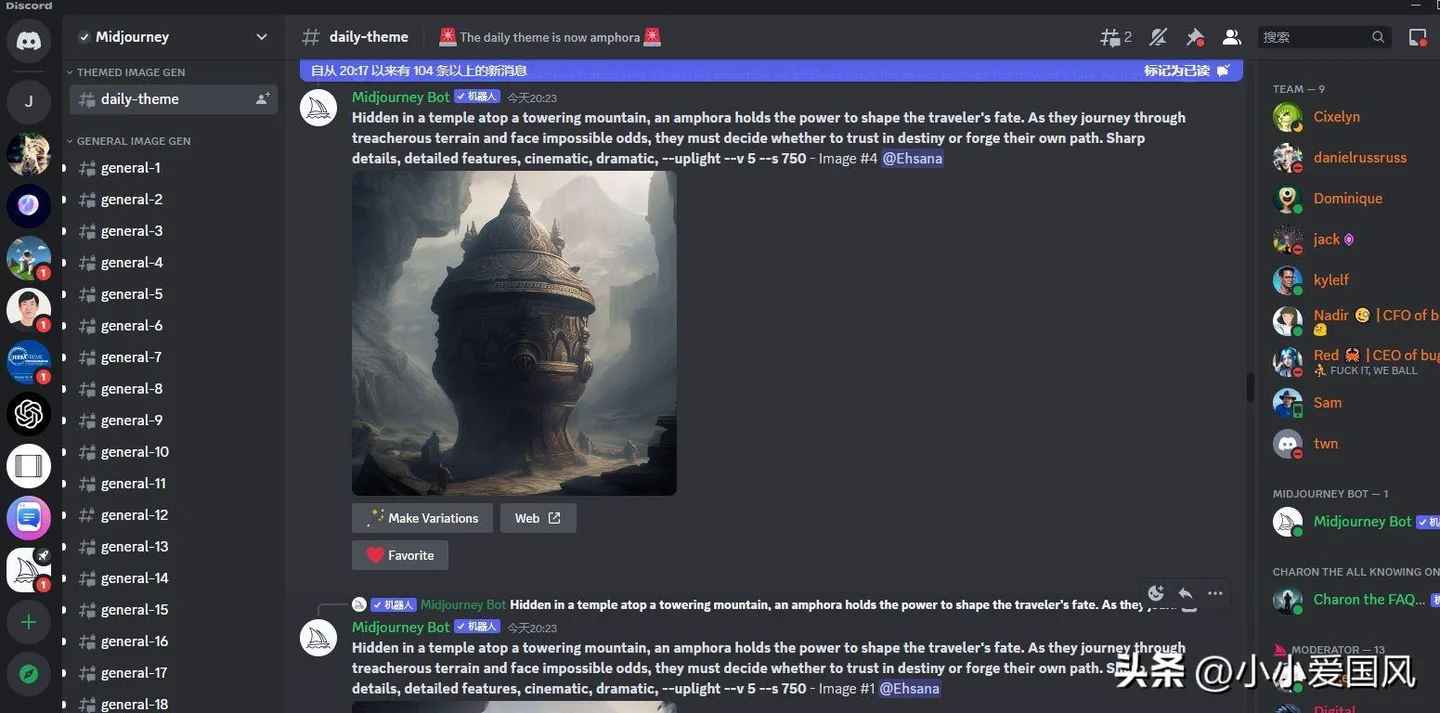Image resolution: width=1440 pixels, height=713 pixels.
Task: Click the invite people icon on daily-theme
Action: pyautogui.click(x=262, y=99)
